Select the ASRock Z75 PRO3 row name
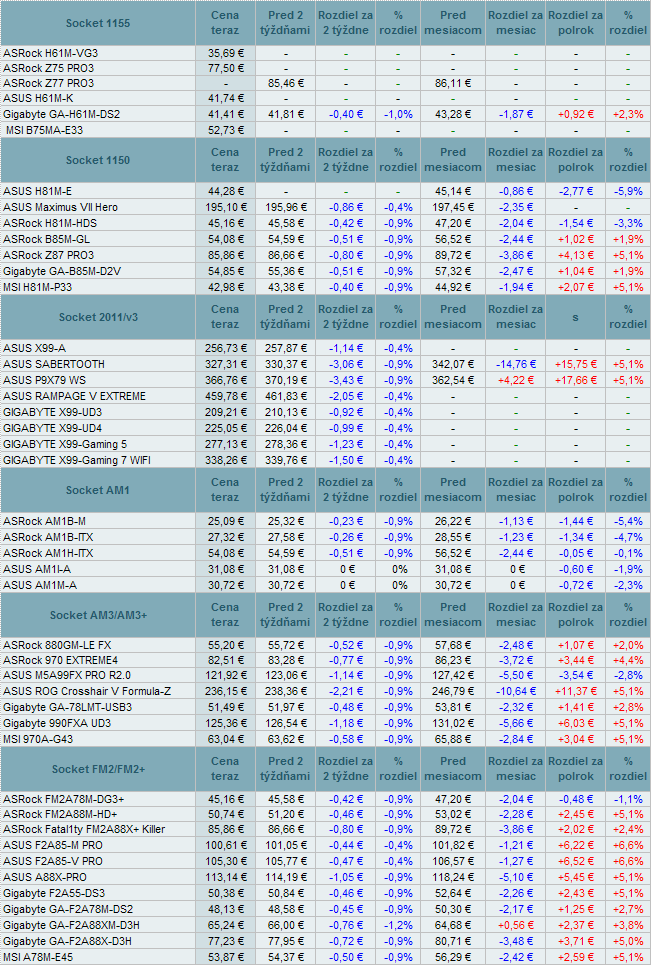 [x=49, y=68]
